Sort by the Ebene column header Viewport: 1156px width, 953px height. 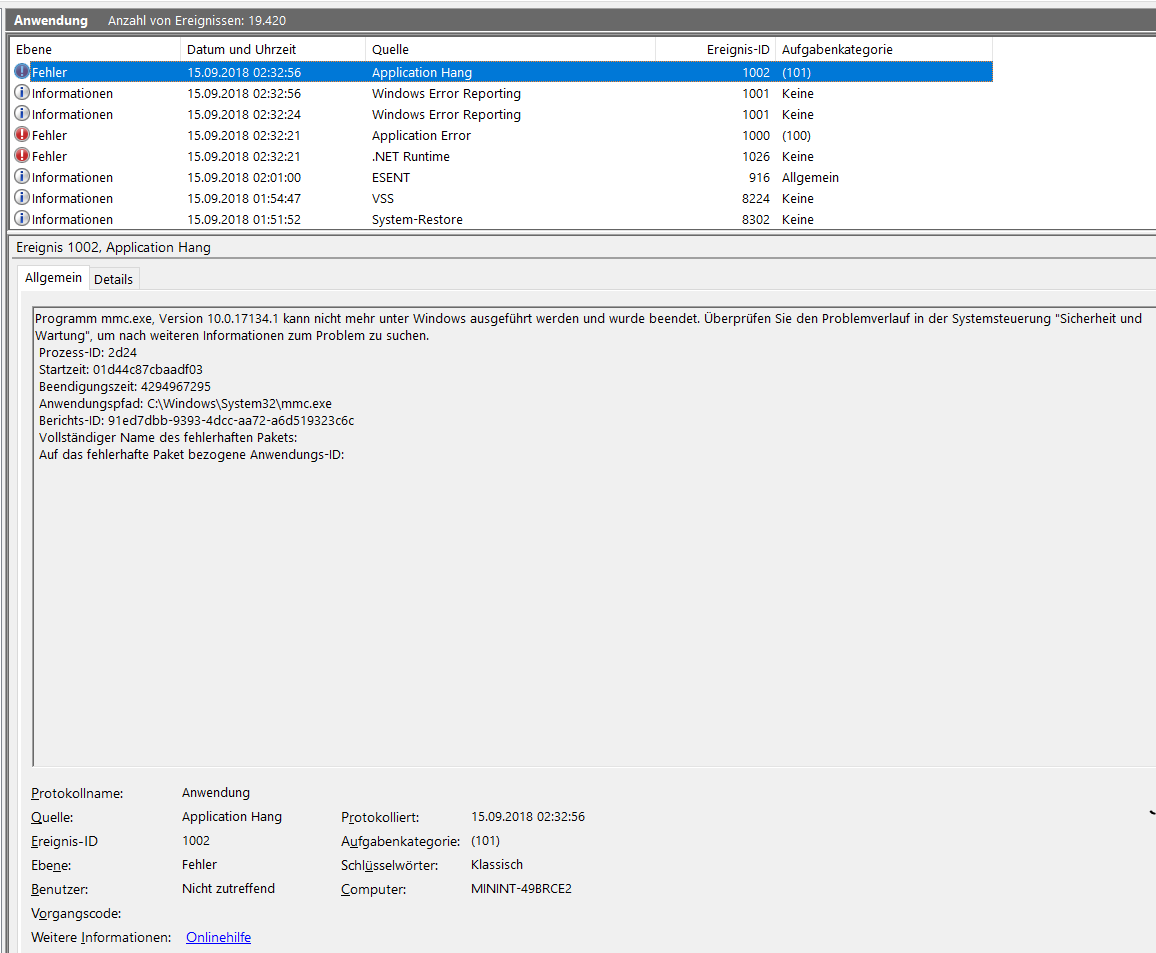pyautogui.click(x=95, y=49)
